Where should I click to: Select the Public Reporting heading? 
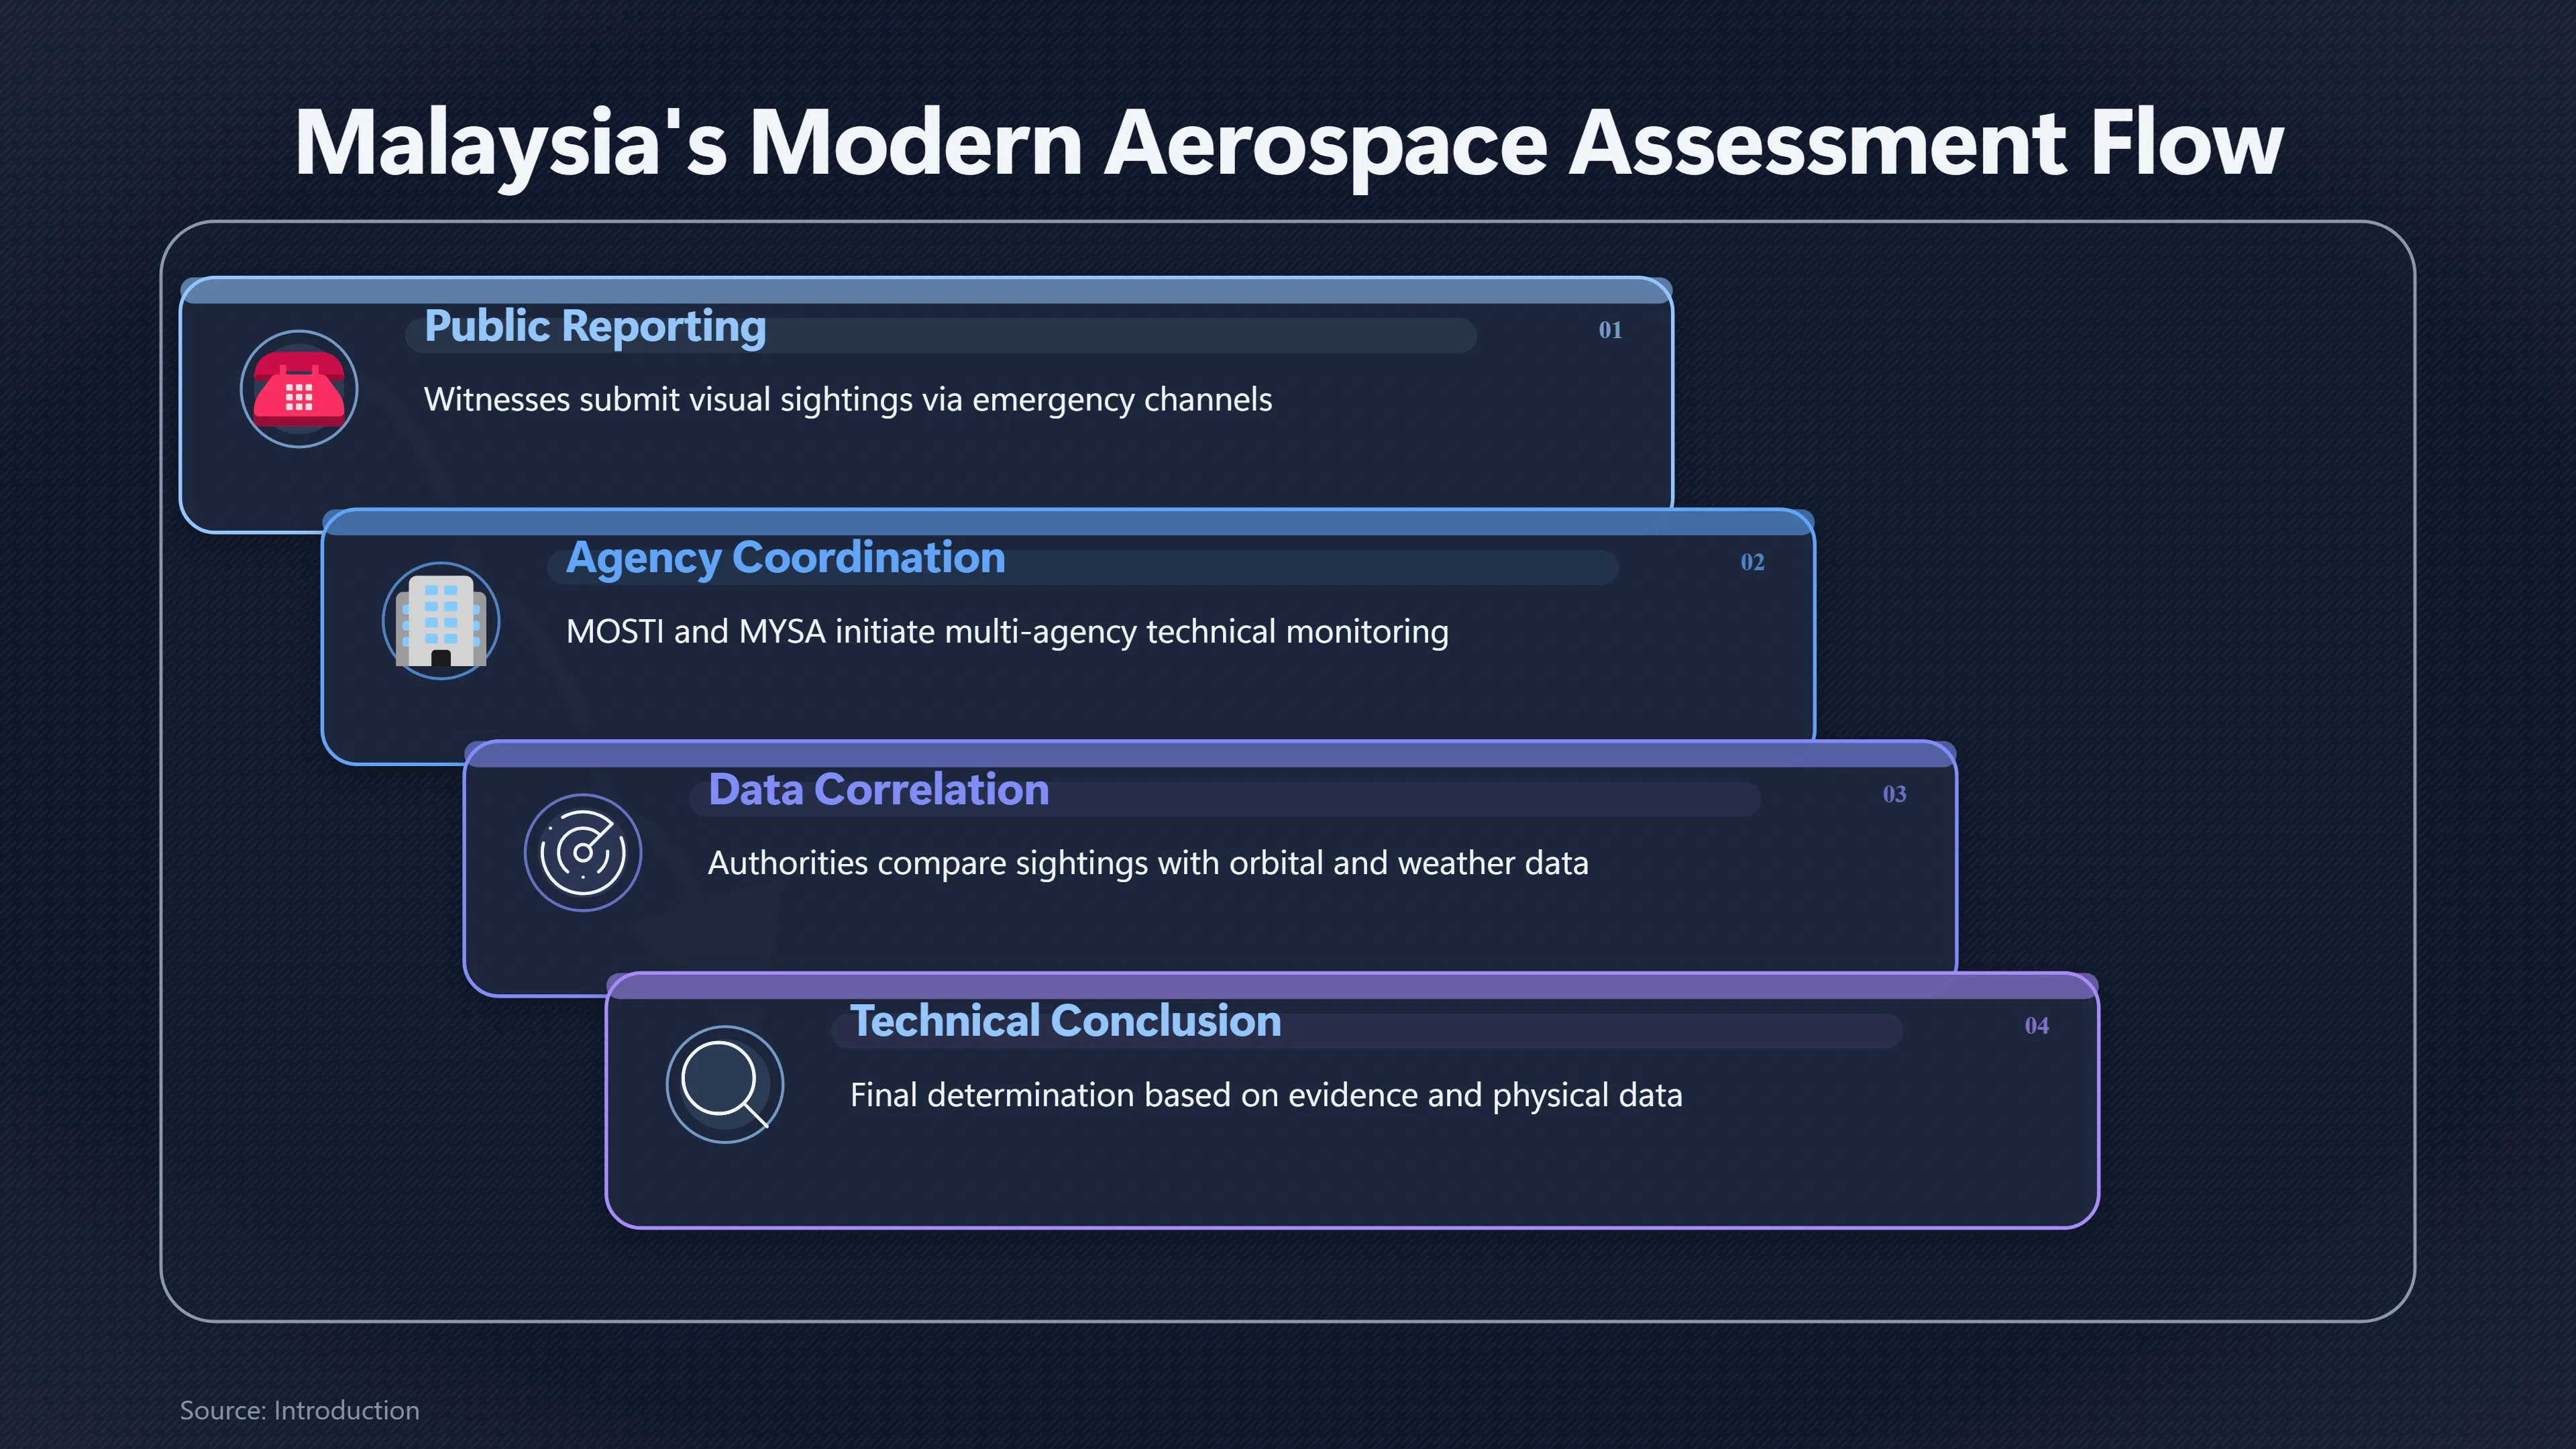pos(595,326)
